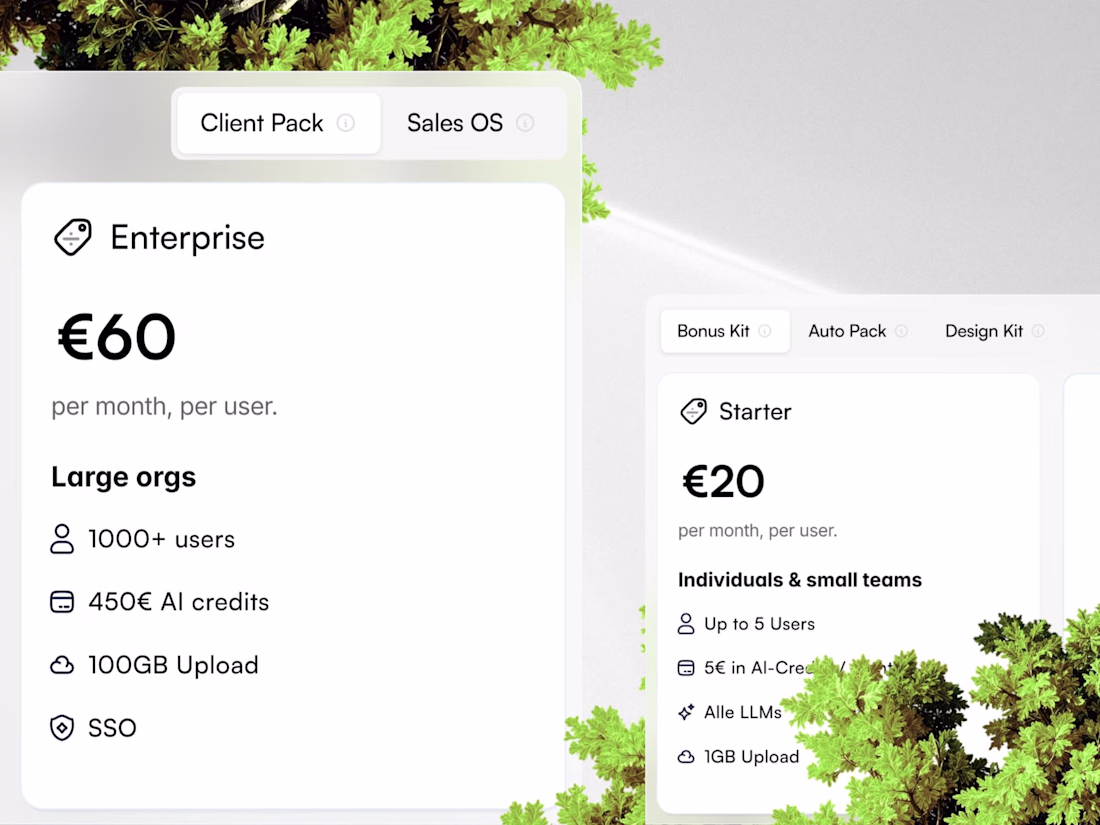This screenshot has width=1100, height=825.
Task: Click the cloud icon beside 1GB Upload
Action: (686, 757)
